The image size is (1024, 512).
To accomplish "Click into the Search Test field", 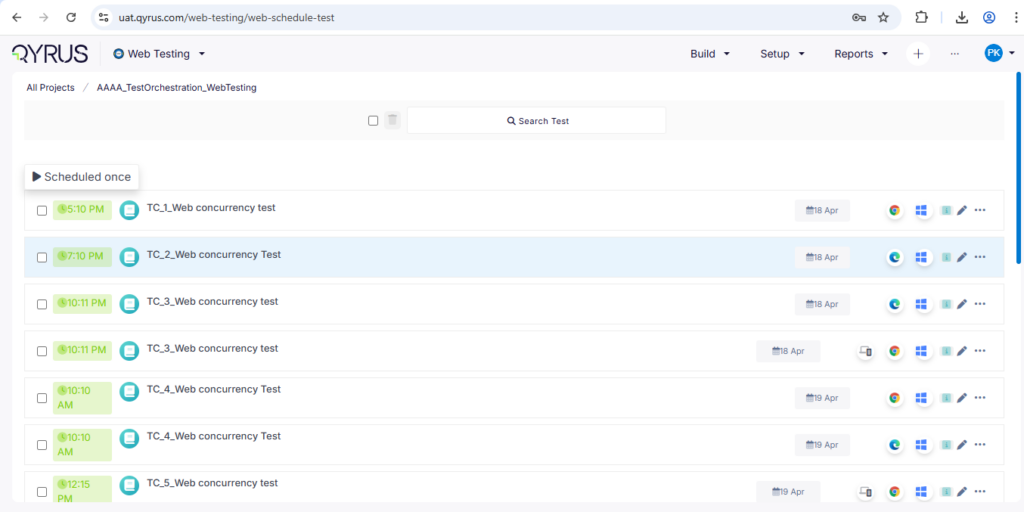I will coord(537,121).
